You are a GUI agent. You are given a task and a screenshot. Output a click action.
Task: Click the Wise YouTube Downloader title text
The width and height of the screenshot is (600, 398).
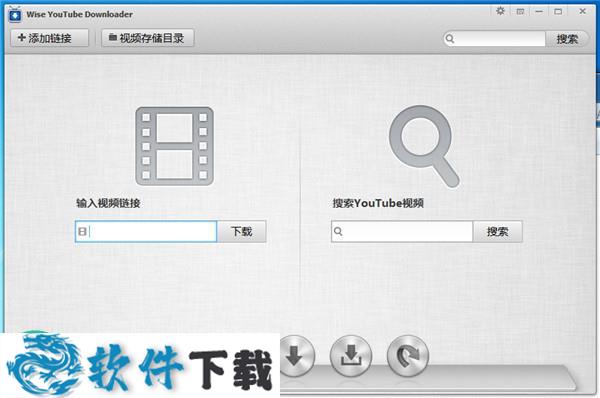[x=80, y=15]
